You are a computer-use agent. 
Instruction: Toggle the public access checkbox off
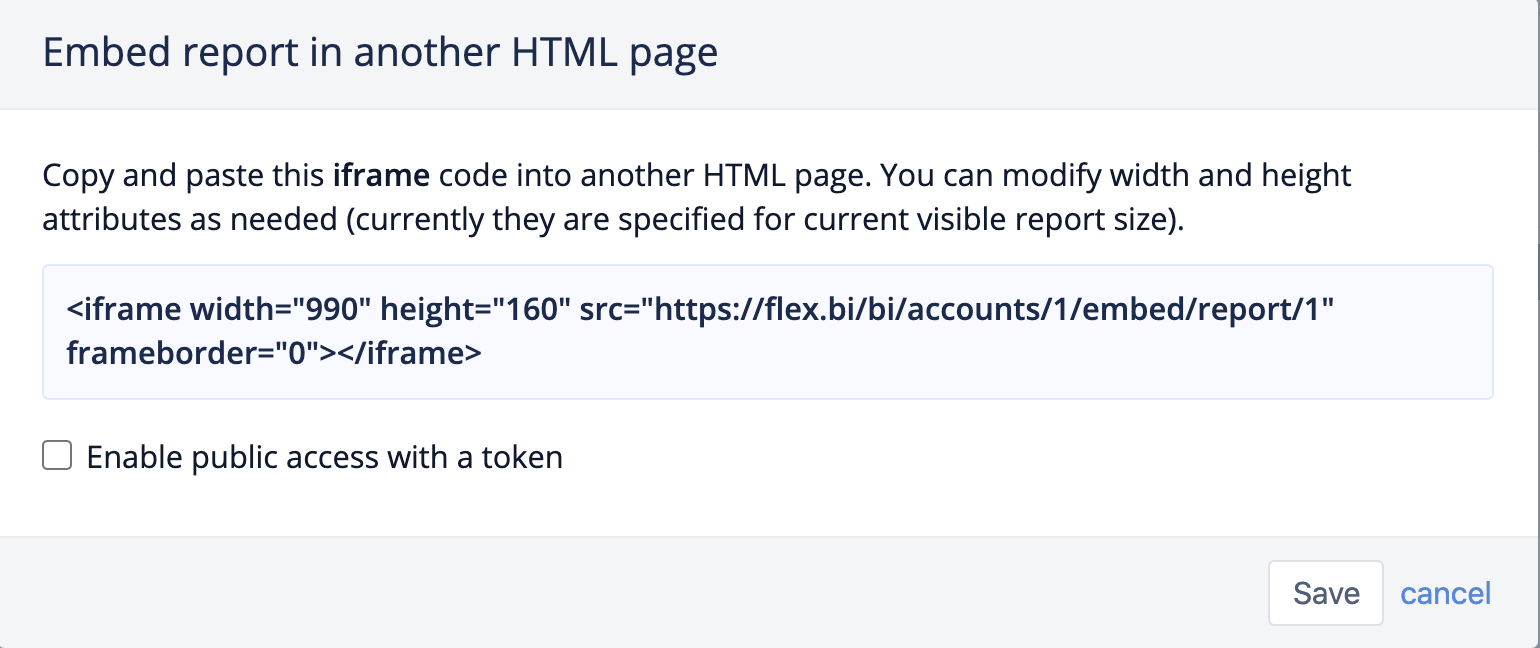(57, 455)
